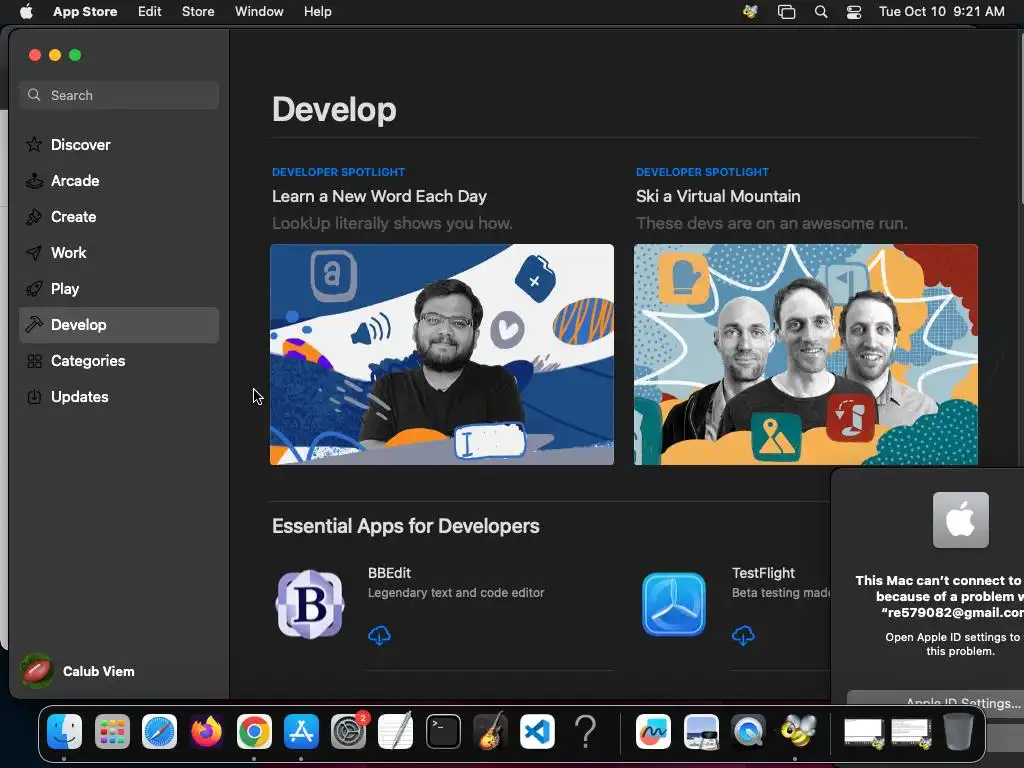Screen dimensions: 1024x768
Task: Open Control Center in menu bar
Action: point(854,12)
